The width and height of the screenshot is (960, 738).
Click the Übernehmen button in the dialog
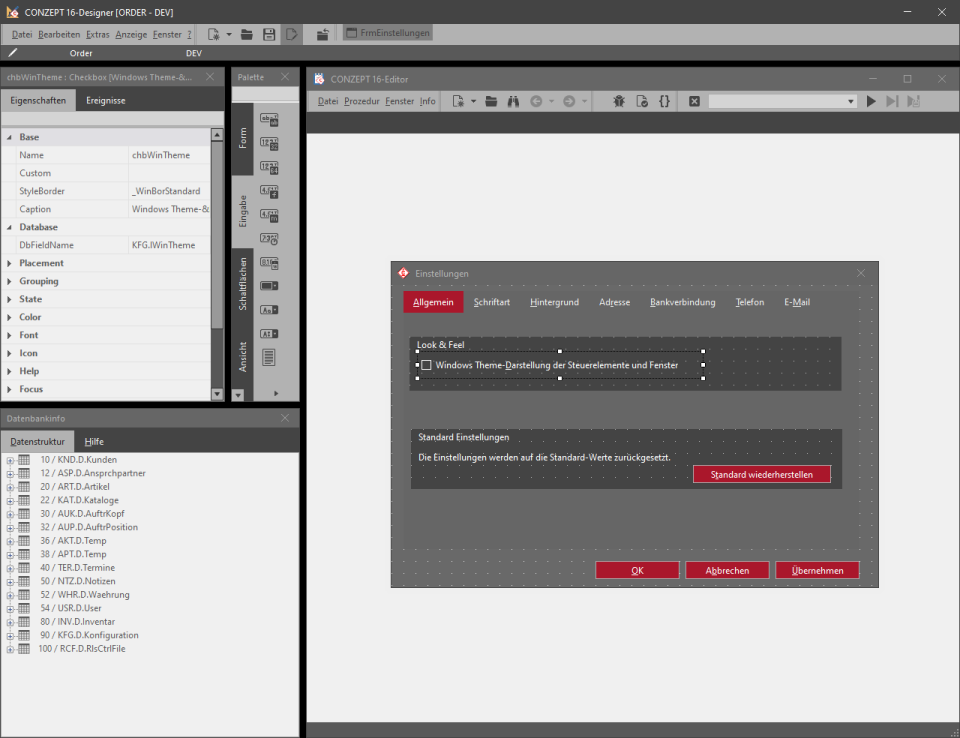(817, 569)
